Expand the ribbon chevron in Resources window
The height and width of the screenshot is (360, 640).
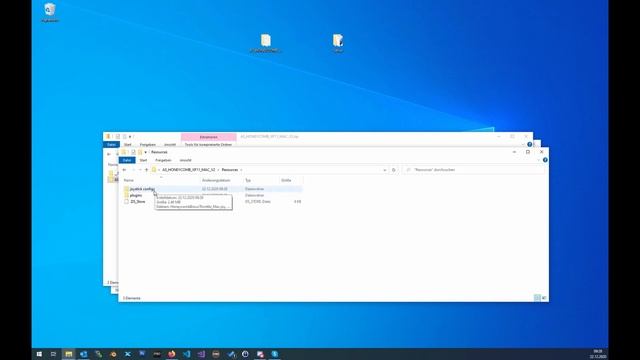click(538, 160)
